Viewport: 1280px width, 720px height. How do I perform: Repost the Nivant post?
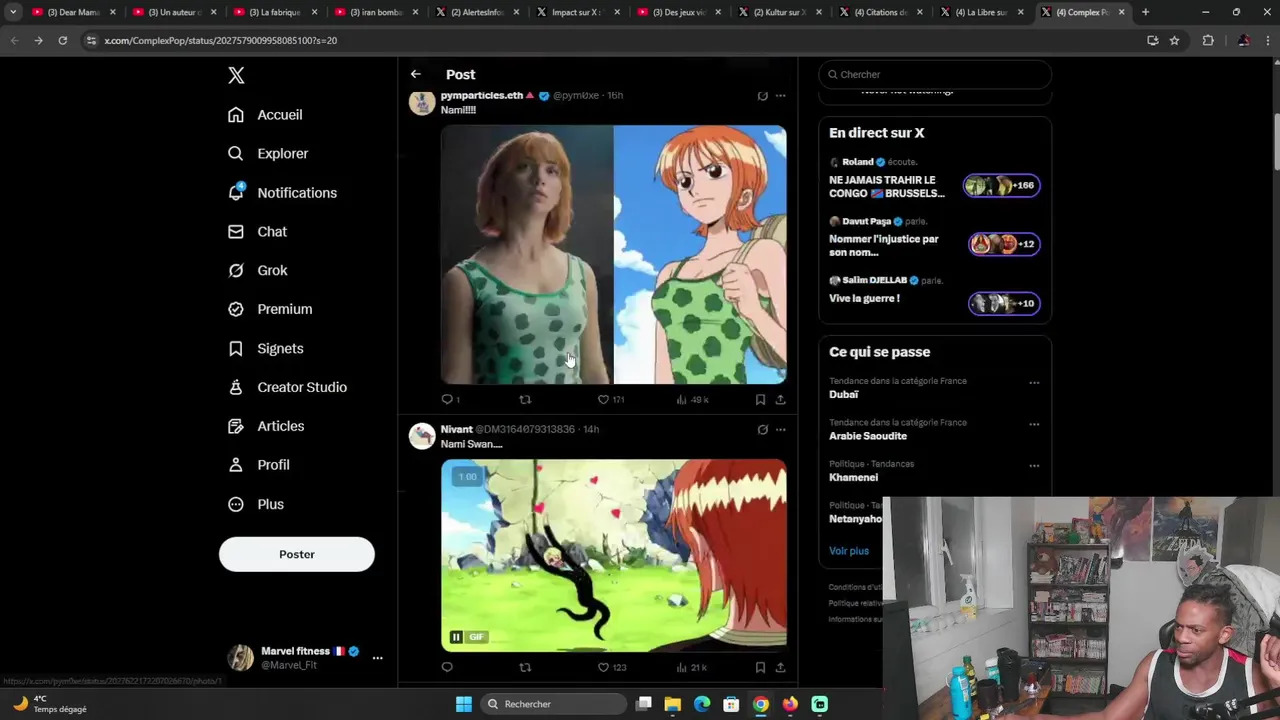[525, 667]
